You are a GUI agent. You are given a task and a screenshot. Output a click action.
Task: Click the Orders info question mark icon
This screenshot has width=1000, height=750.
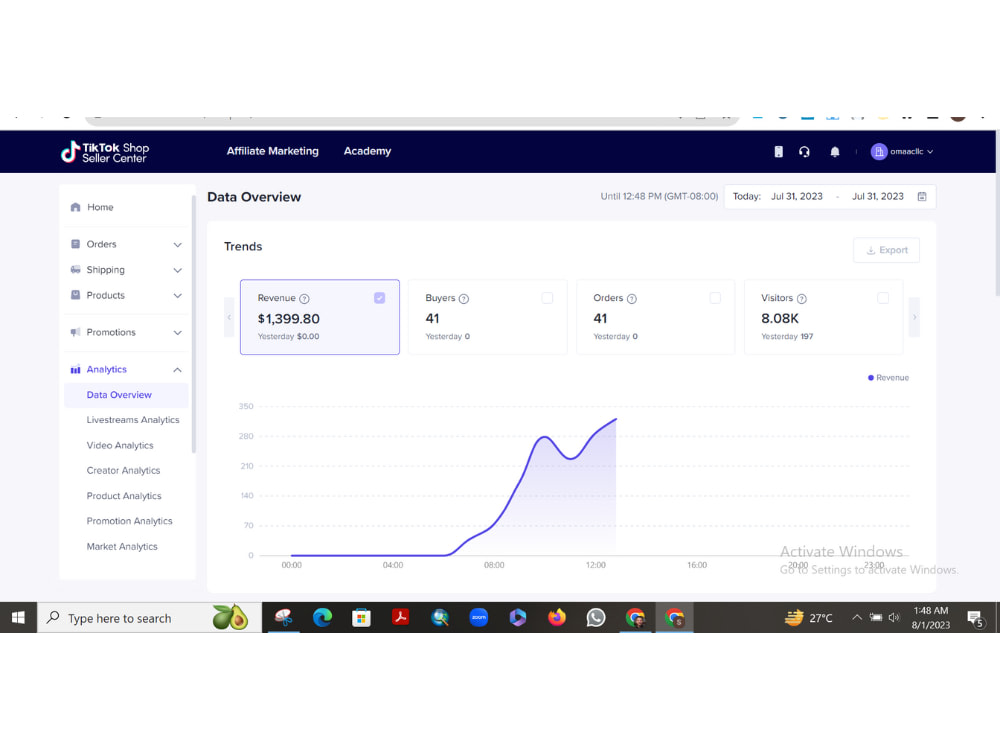[631, 298]
